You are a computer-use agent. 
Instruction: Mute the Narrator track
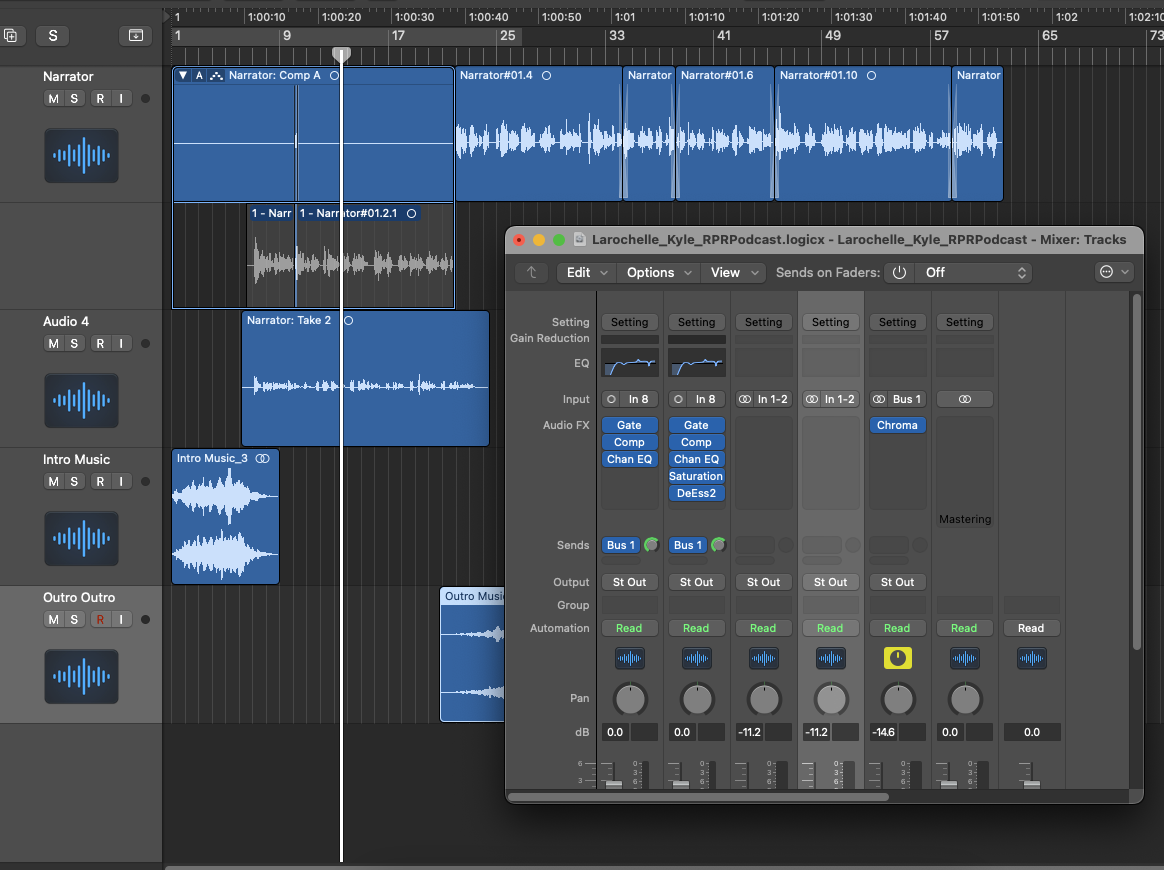pos(53,99)
